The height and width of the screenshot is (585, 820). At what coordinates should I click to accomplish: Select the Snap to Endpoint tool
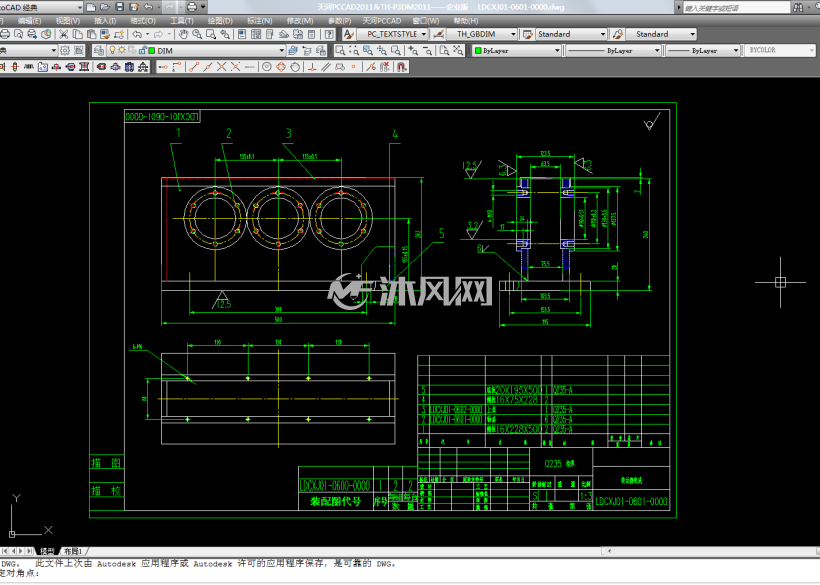pos(194,67)
